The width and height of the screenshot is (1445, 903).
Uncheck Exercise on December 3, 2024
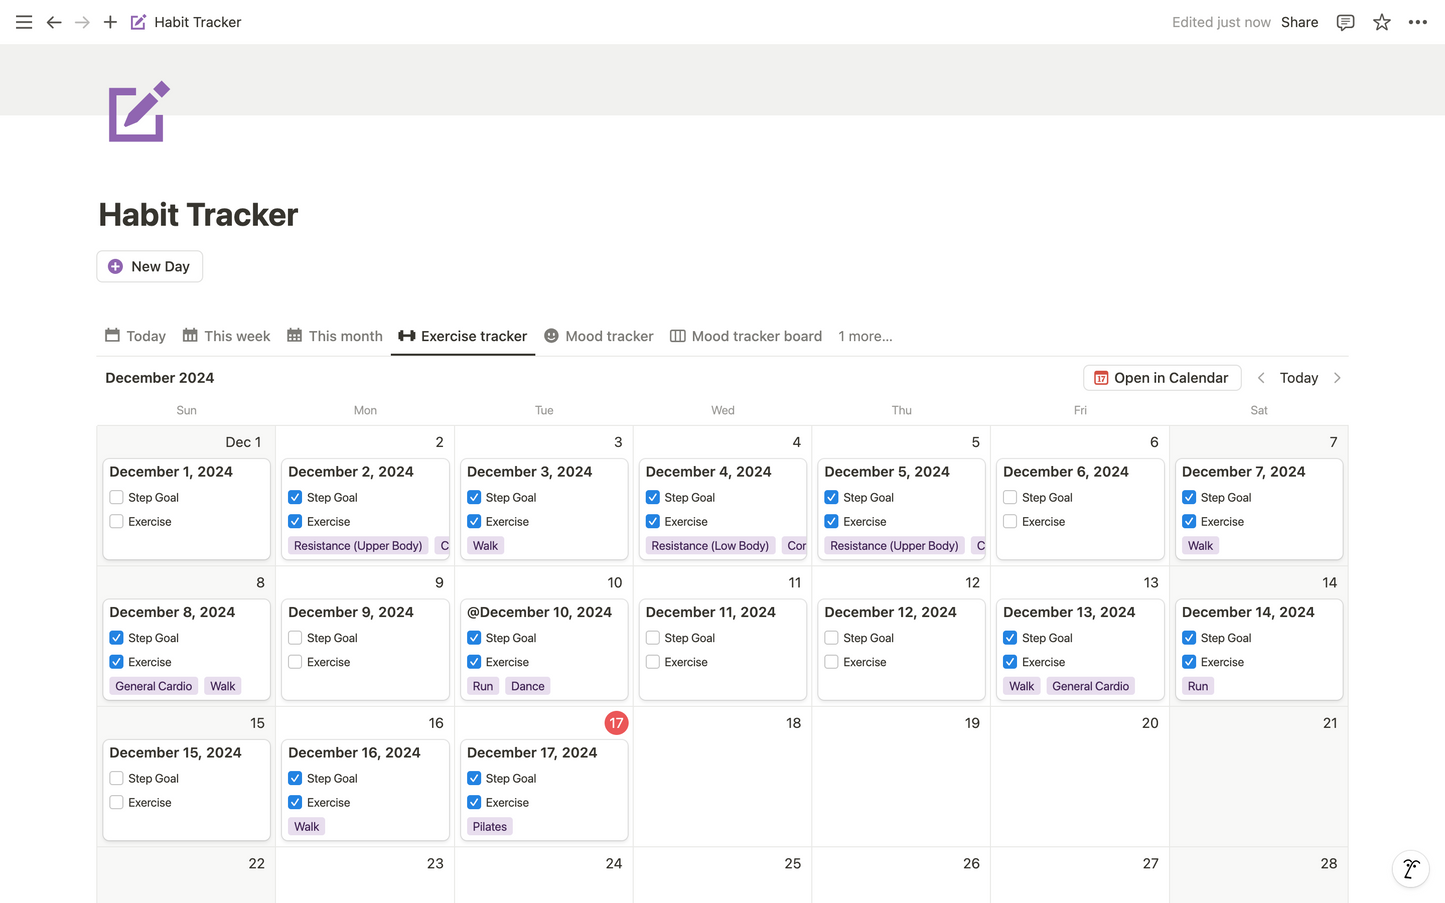tap(474, 521)
